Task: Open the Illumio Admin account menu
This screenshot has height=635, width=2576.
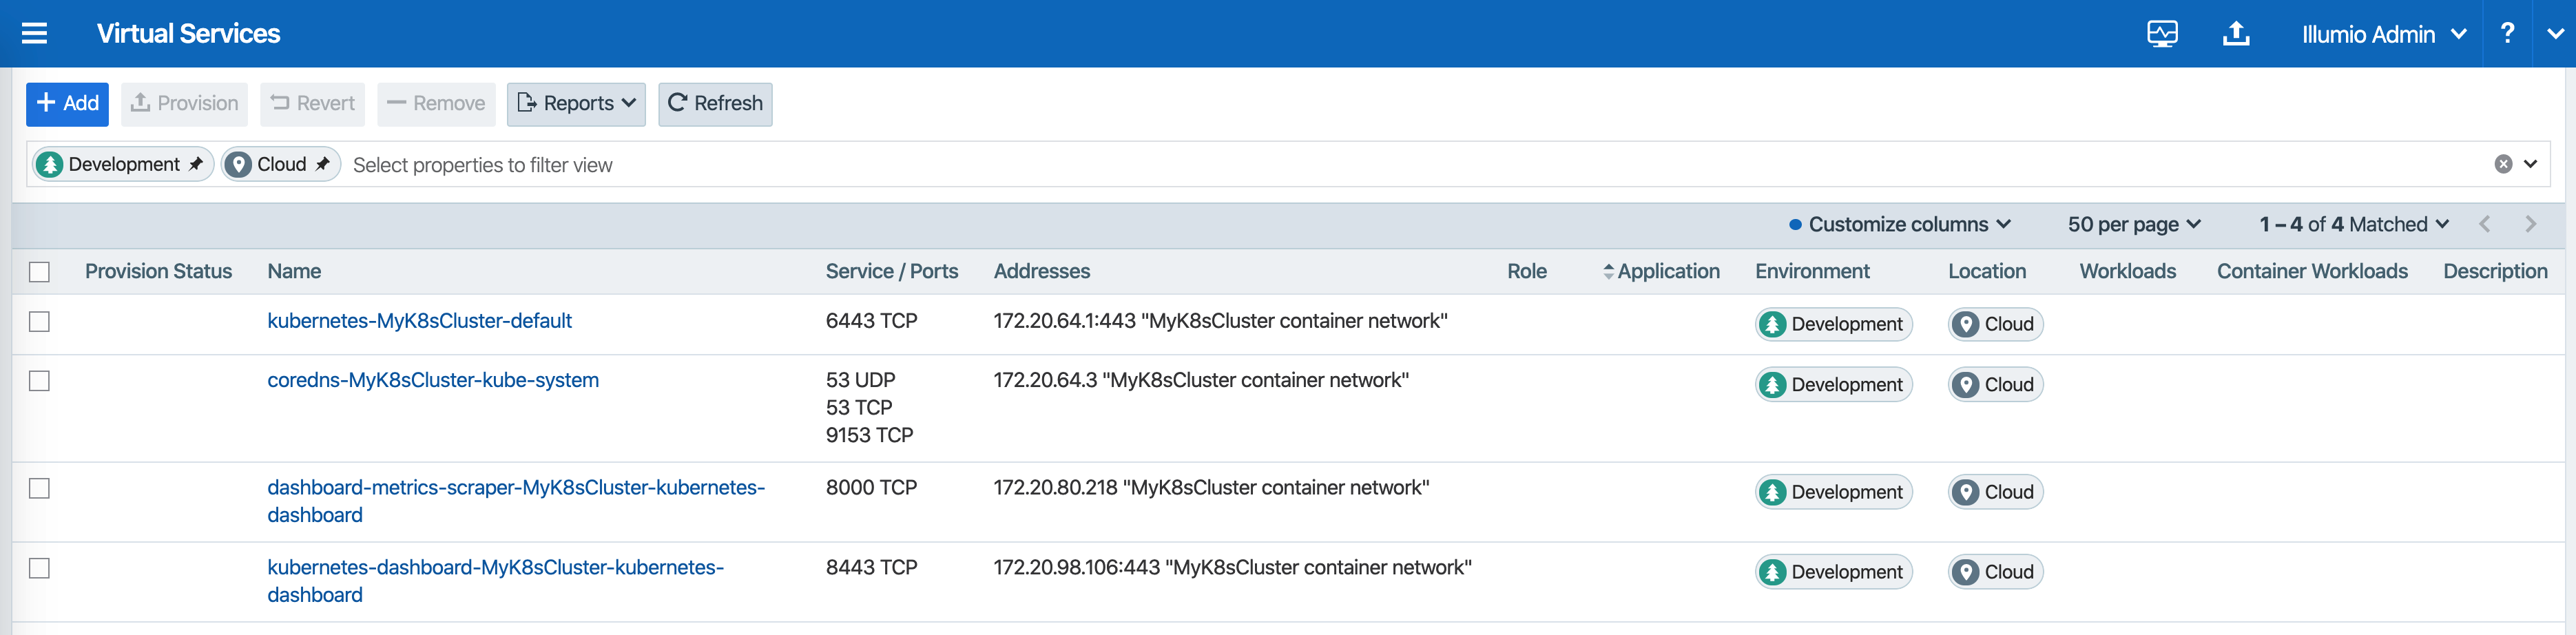Action: (x=2384, y=33)
